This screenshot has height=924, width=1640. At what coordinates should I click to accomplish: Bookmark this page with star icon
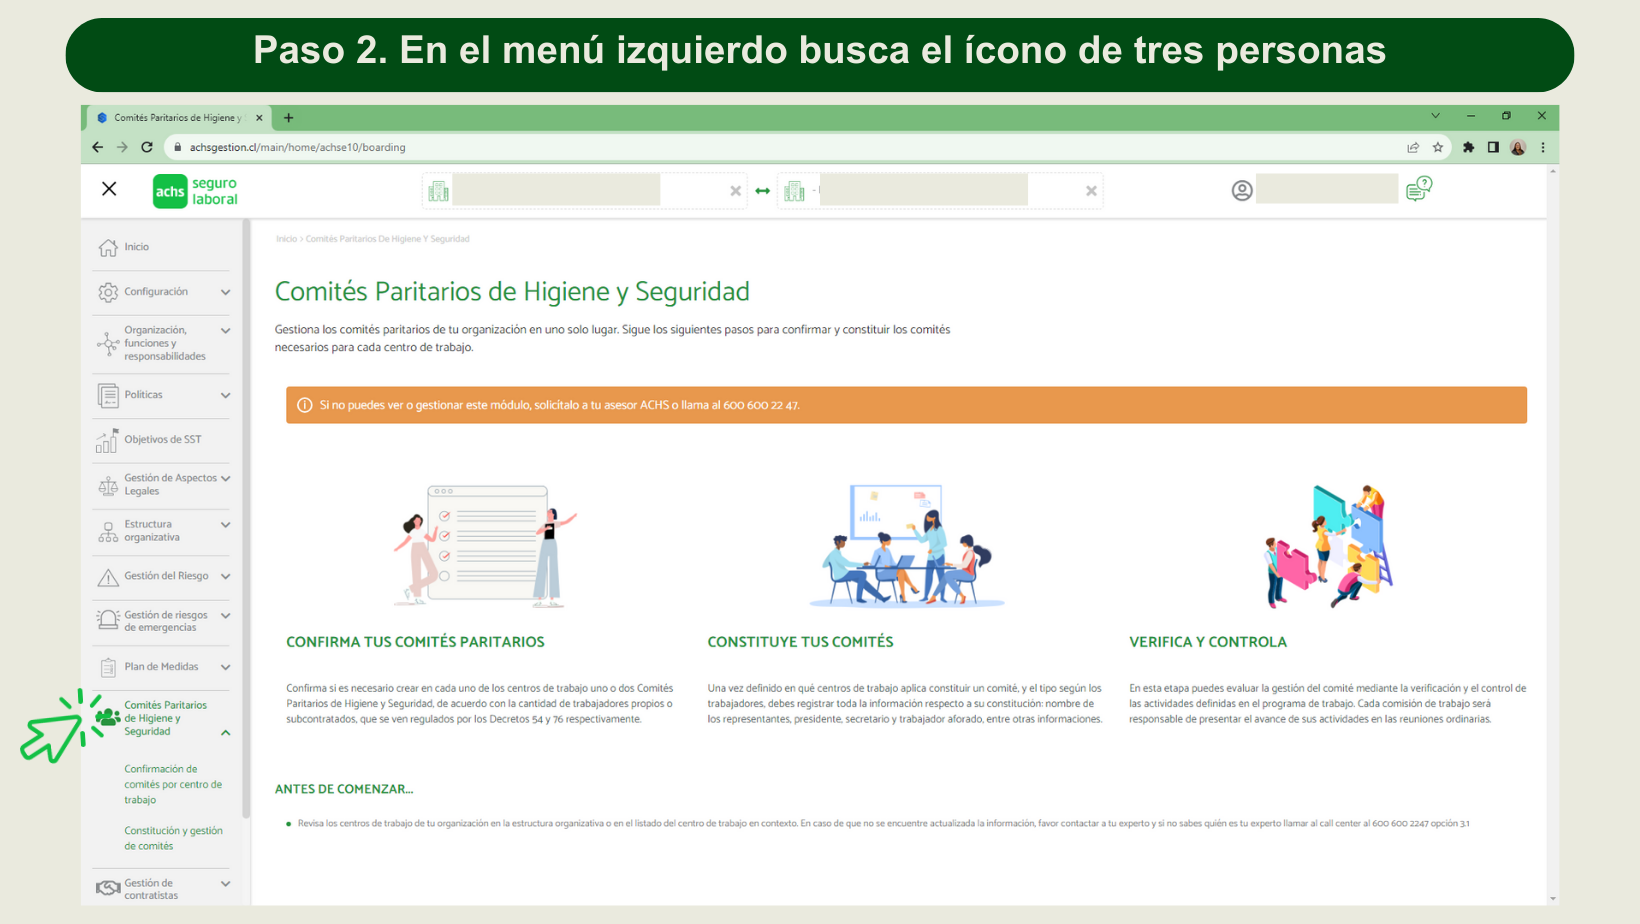click(x=1438, y=147)
